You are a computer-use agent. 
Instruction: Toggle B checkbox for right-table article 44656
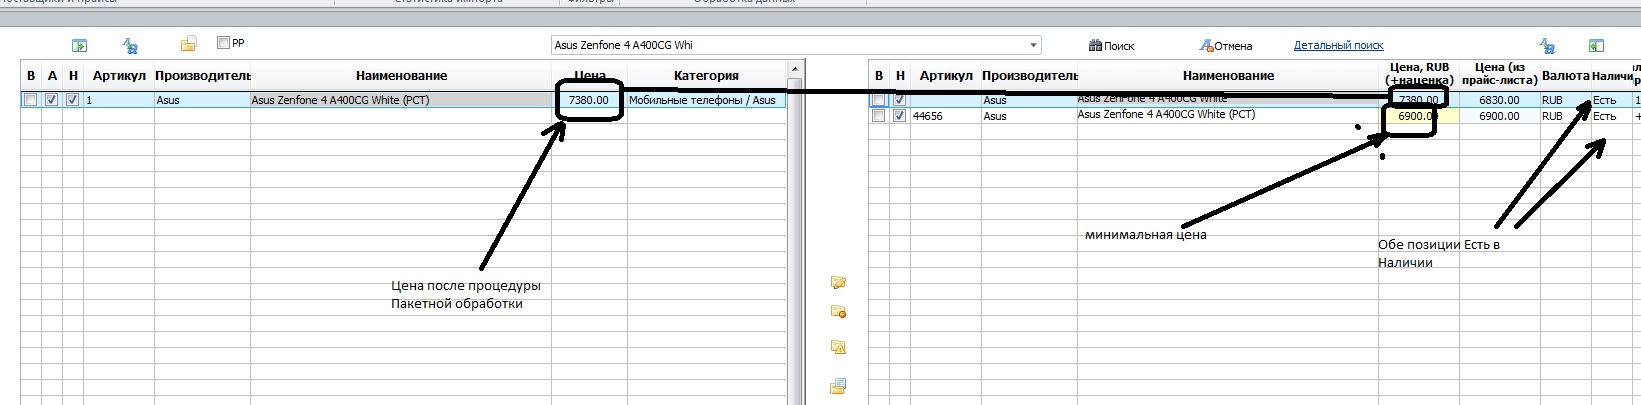(x=878, y=116)
